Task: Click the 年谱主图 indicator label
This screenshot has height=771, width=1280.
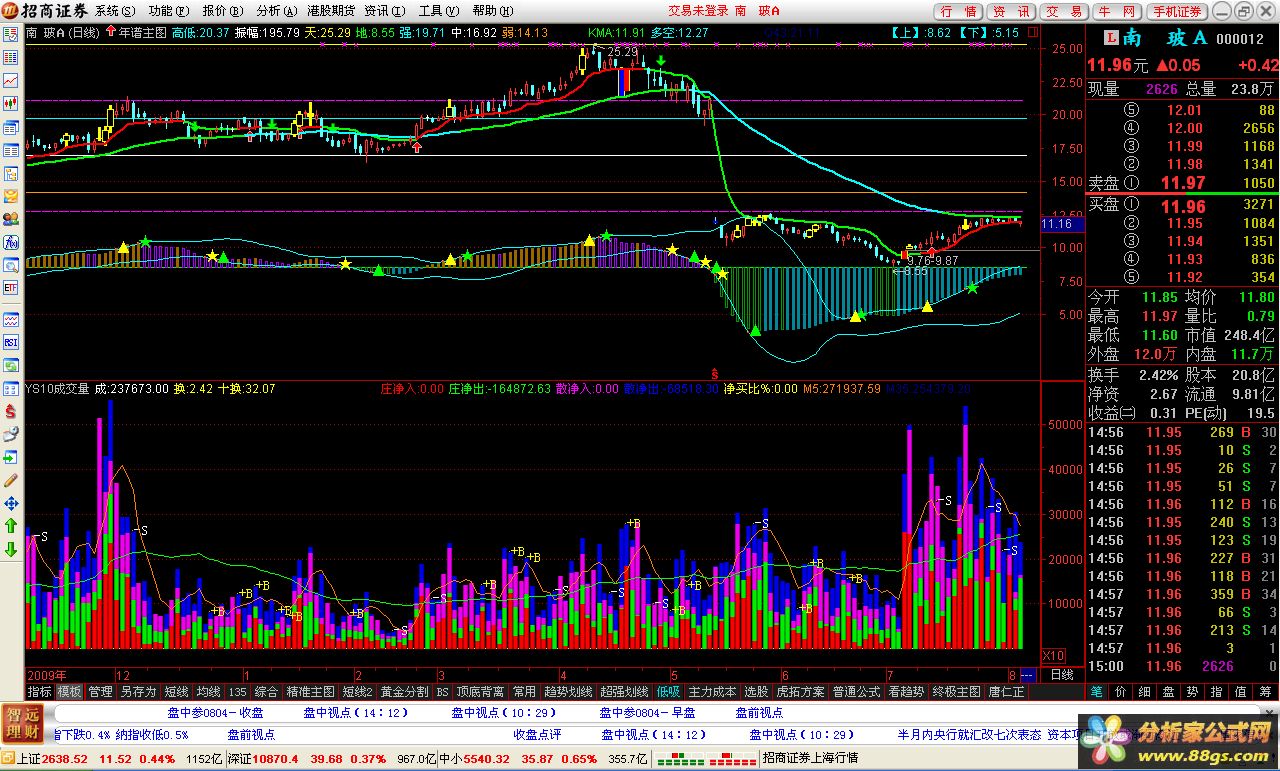Action: point(144,32)
